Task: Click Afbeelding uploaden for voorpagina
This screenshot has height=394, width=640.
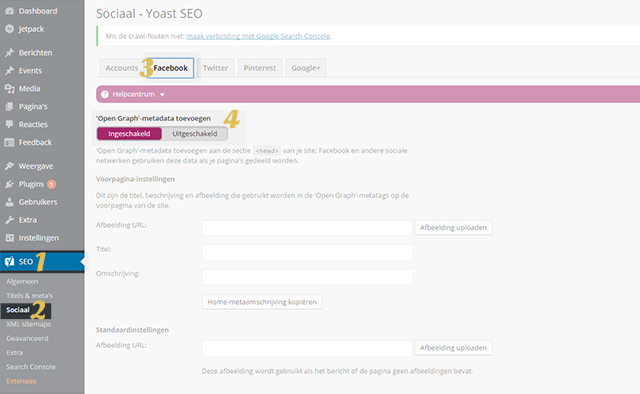Action: pos(453,227)
